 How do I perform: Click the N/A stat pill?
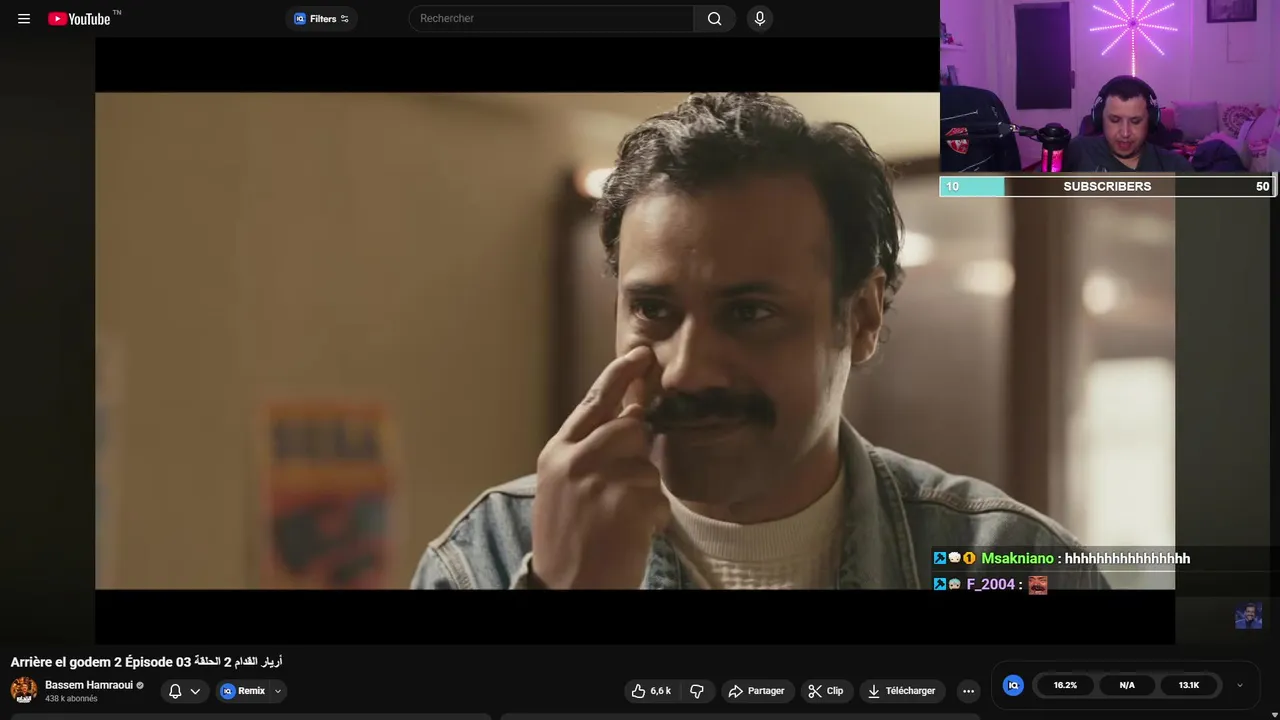click(1127, 685)
